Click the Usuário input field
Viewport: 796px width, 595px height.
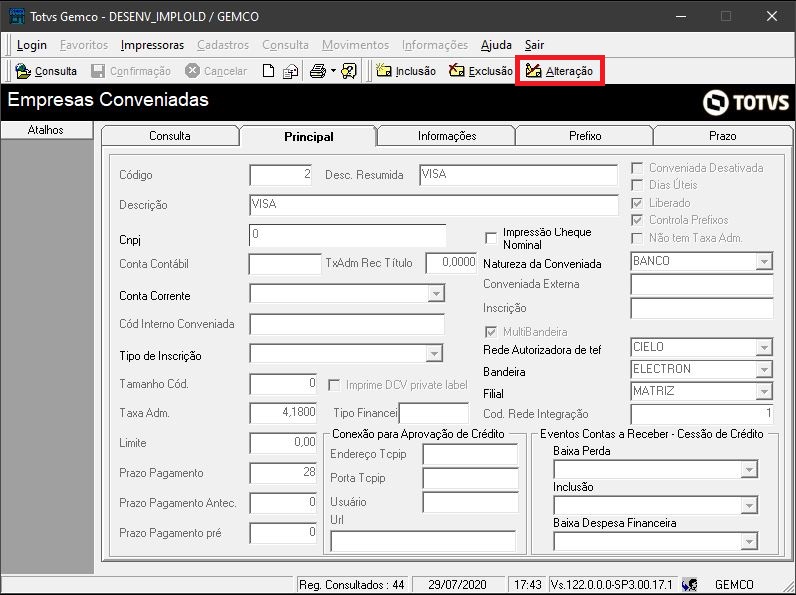point(470,502)
